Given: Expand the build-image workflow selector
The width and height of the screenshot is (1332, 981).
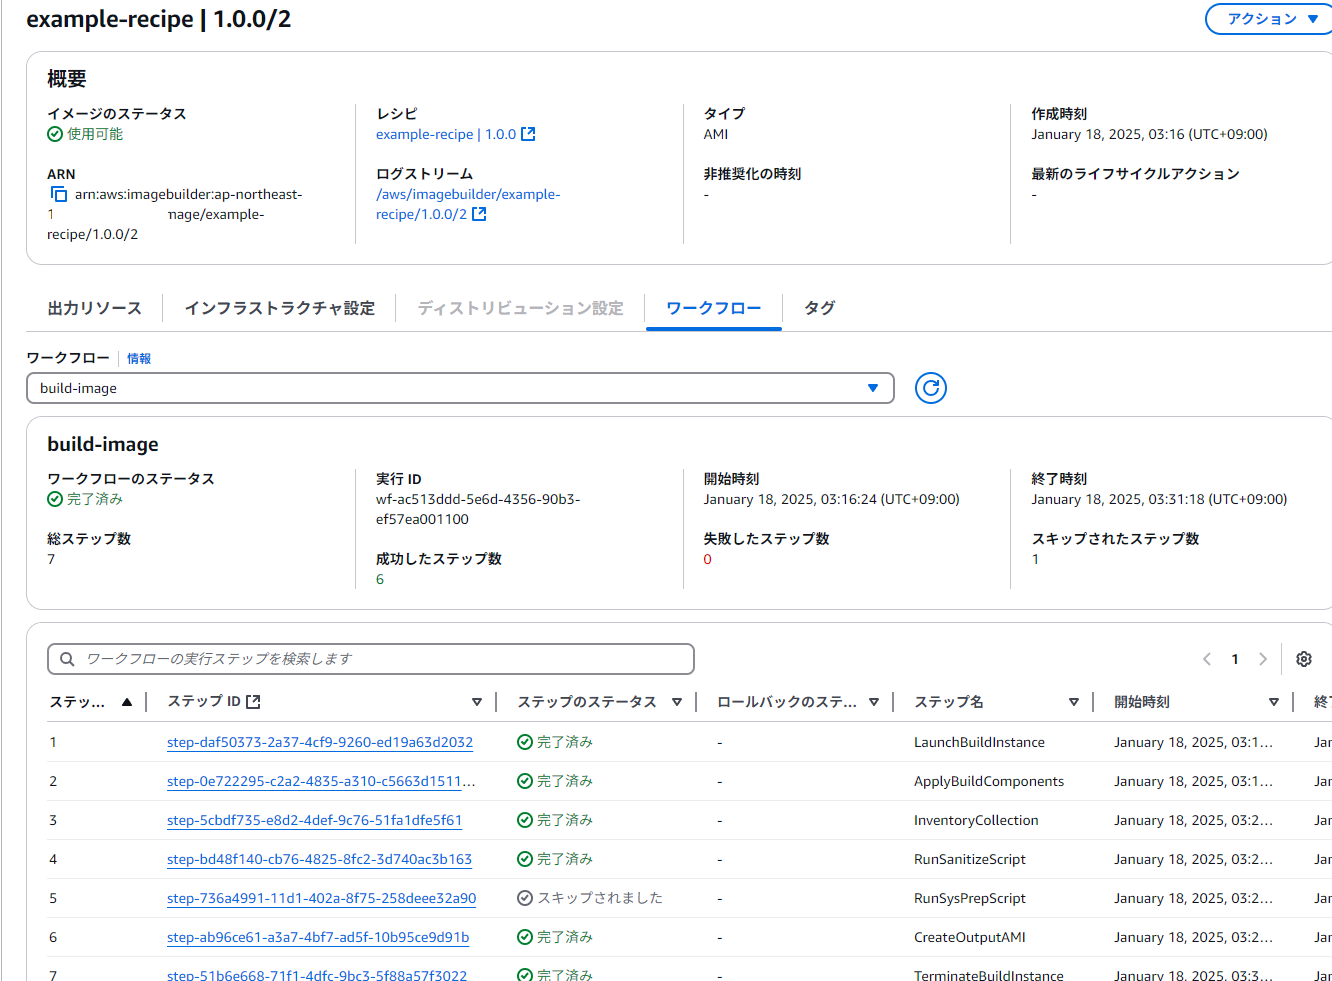Looking at the screenshot, I should [x=460, y=388].
